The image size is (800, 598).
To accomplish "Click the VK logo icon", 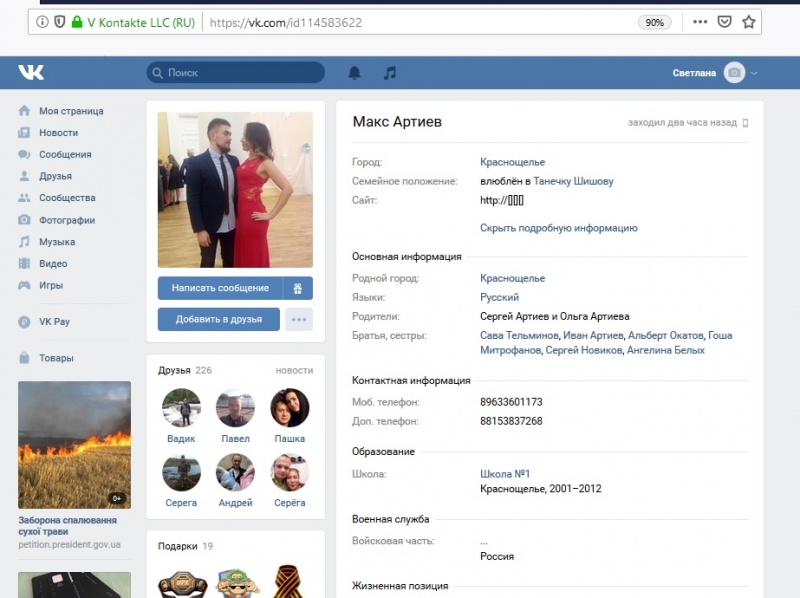I will (x=30, y=72).
